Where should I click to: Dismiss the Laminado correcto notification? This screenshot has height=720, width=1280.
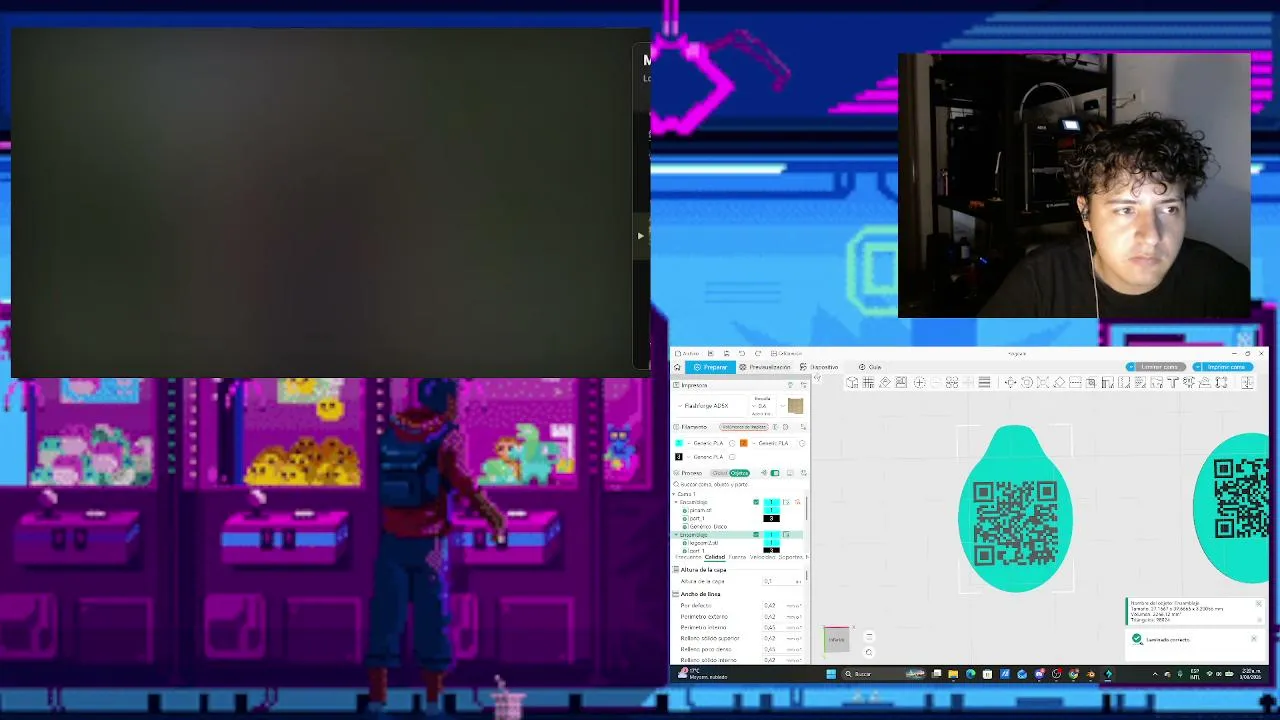(x=1254, y=639)
